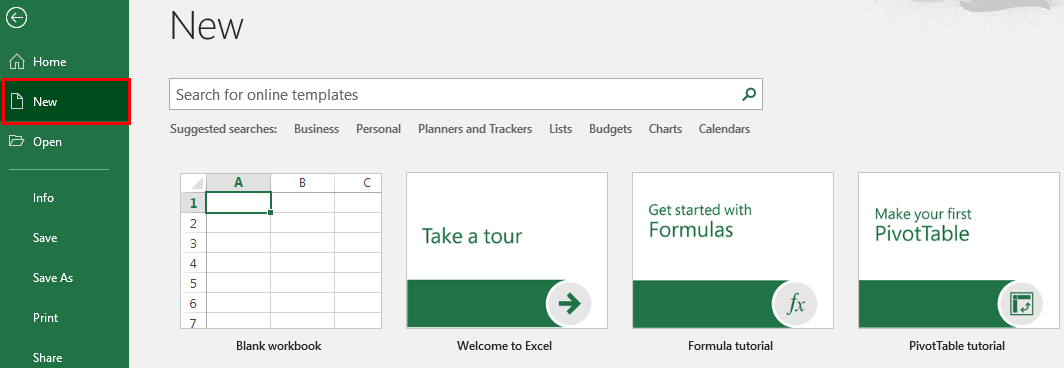Click the back arrow icon
This screenshot has height=368, width=1064.
(16, 18)
